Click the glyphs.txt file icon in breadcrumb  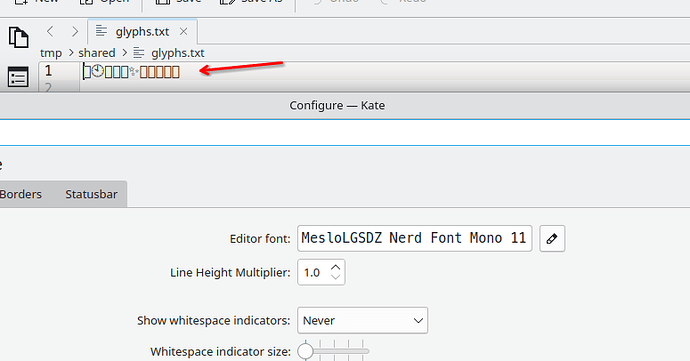click(x=139, y=53)
